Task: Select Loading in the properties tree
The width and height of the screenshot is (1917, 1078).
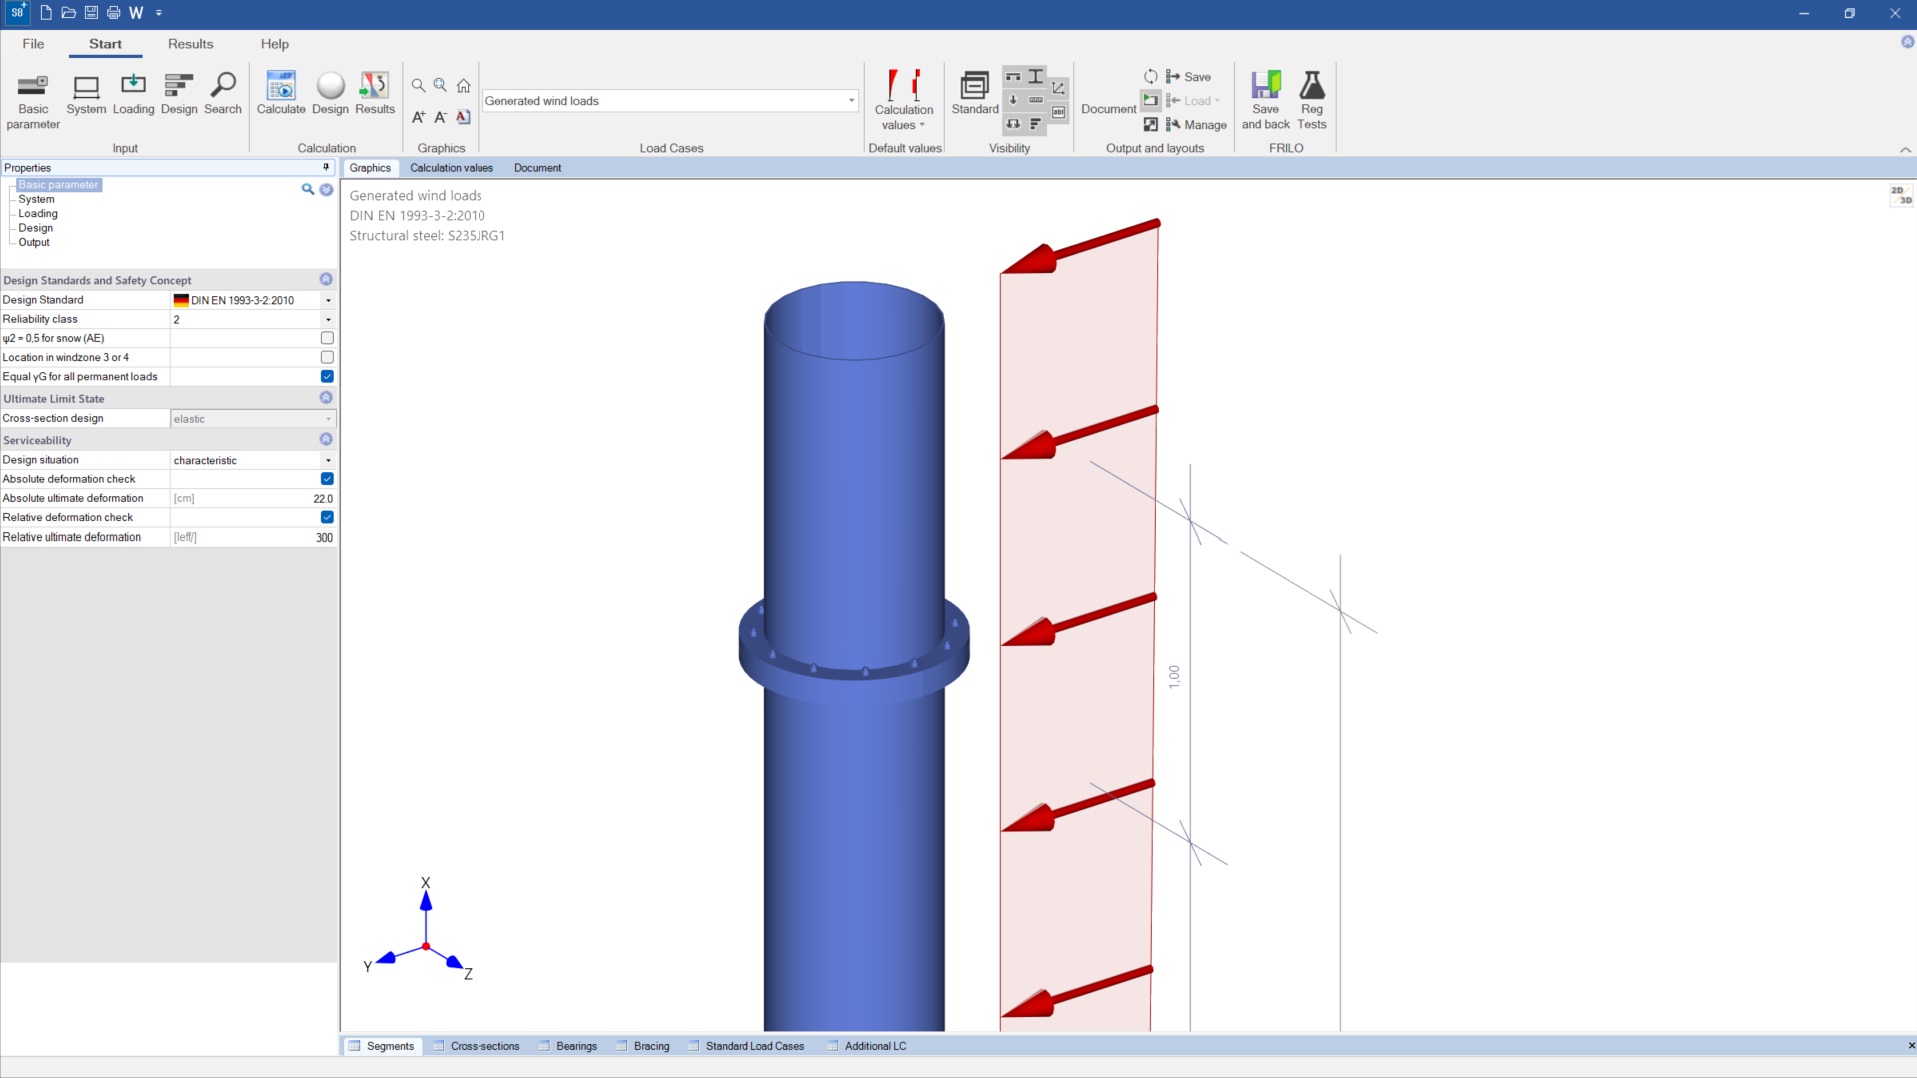Action: pyautogui.click(x=38, y=213)
